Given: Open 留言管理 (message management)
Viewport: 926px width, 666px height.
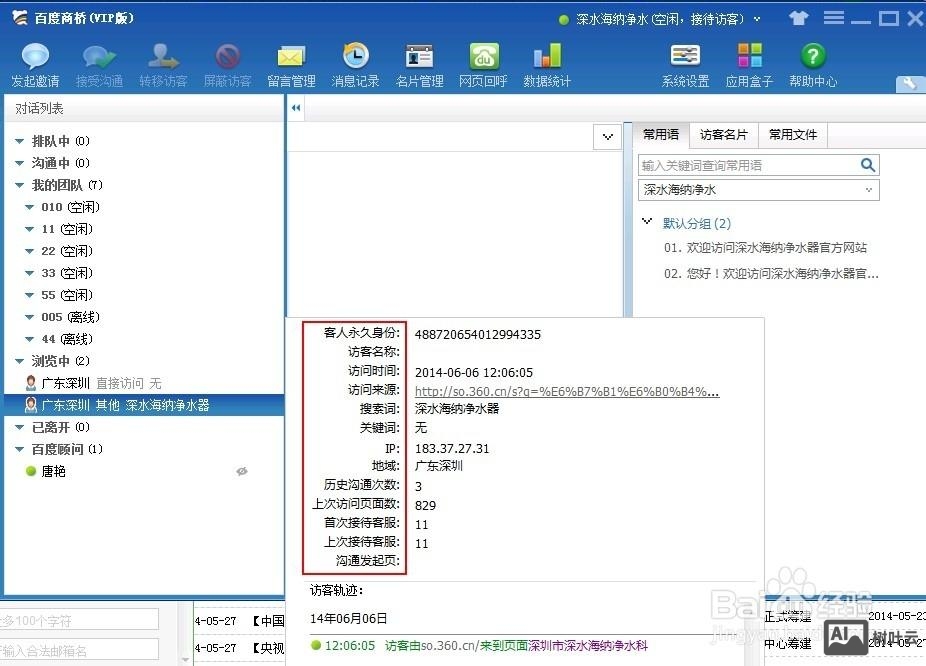Looking at the screenshot, I should click(291, 62).
